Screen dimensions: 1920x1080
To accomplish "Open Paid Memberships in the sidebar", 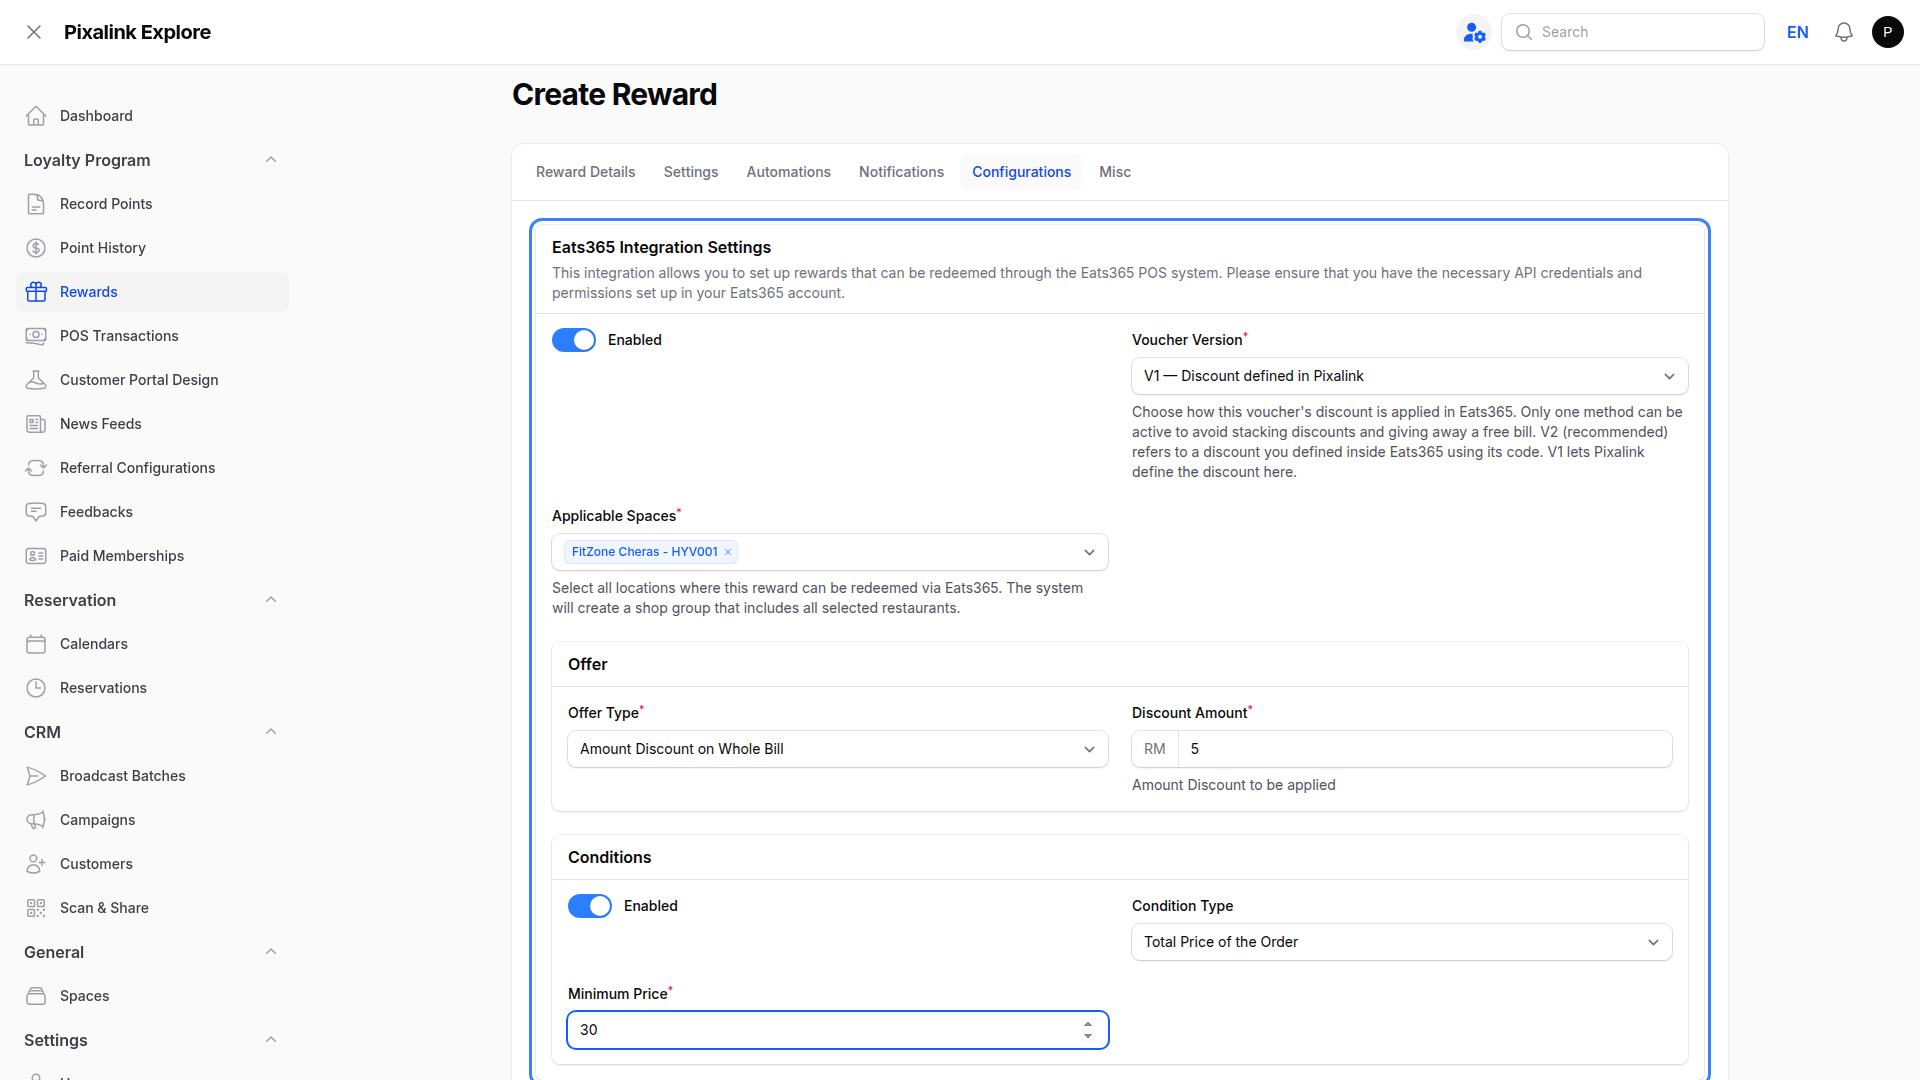I will (152, 556).
